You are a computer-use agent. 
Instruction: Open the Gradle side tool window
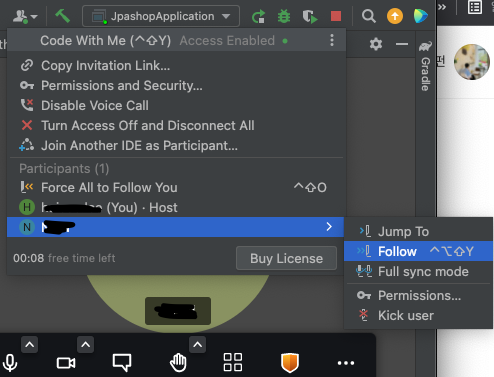point(425,66)
